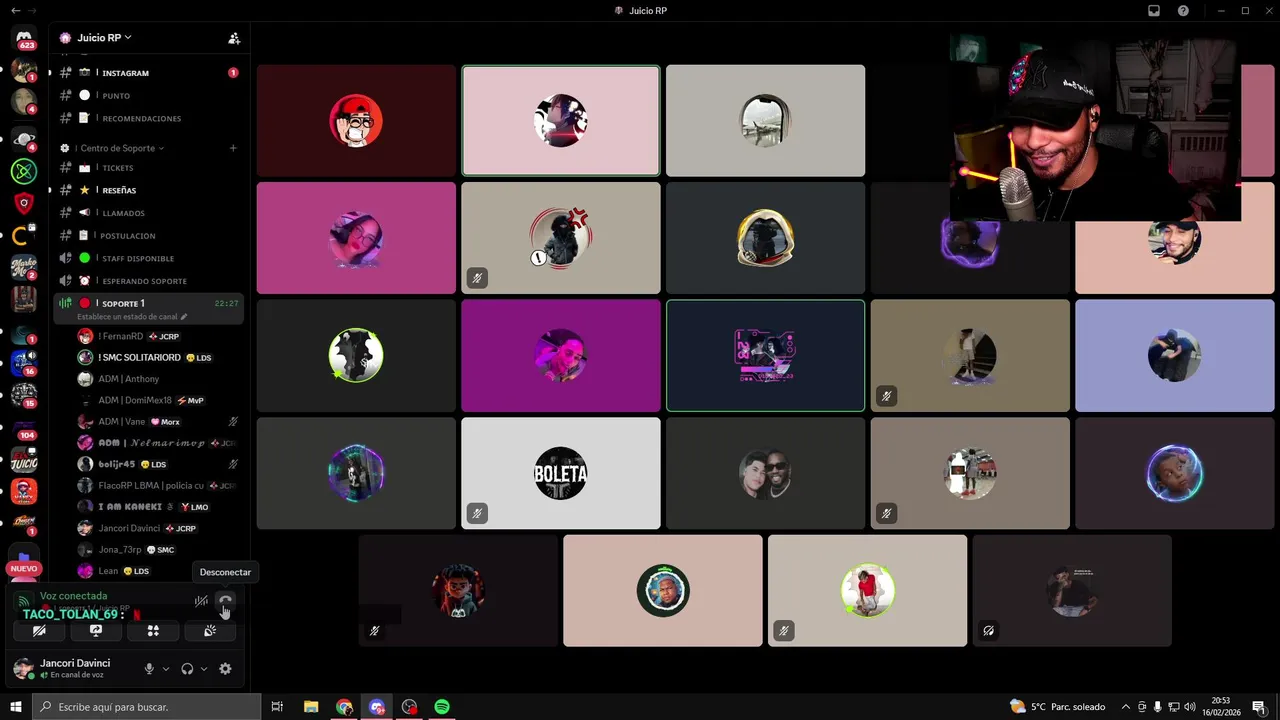Open the red shield server icon

(24, 204)
